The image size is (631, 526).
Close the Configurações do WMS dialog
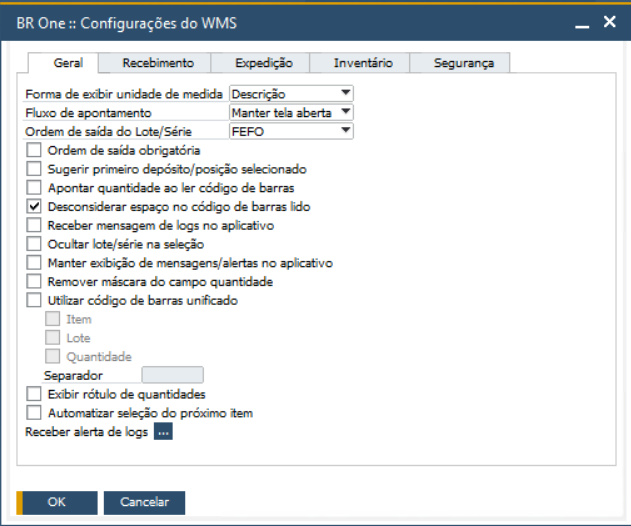(608, 21)
